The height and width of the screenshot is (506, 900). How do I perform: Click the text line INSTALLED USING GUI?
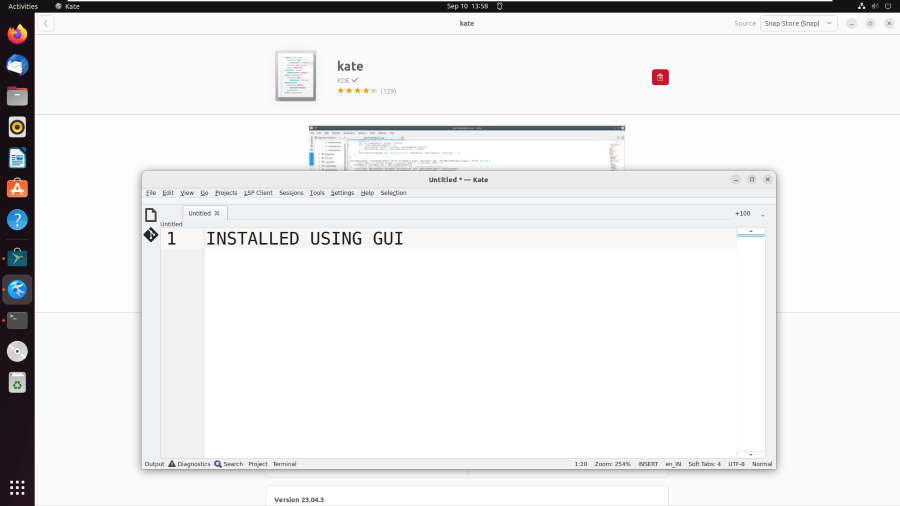(x=305, y=239)
